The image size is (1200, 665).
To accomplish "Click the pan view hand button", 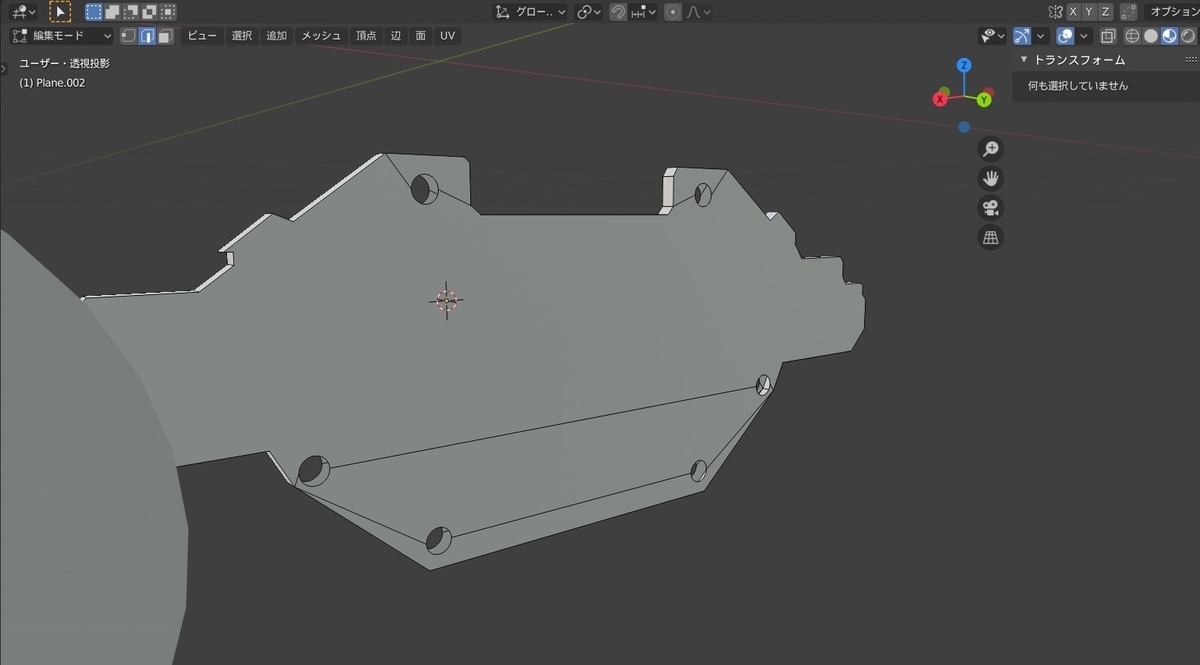I will pyautogui.click(x=990, y=179).
